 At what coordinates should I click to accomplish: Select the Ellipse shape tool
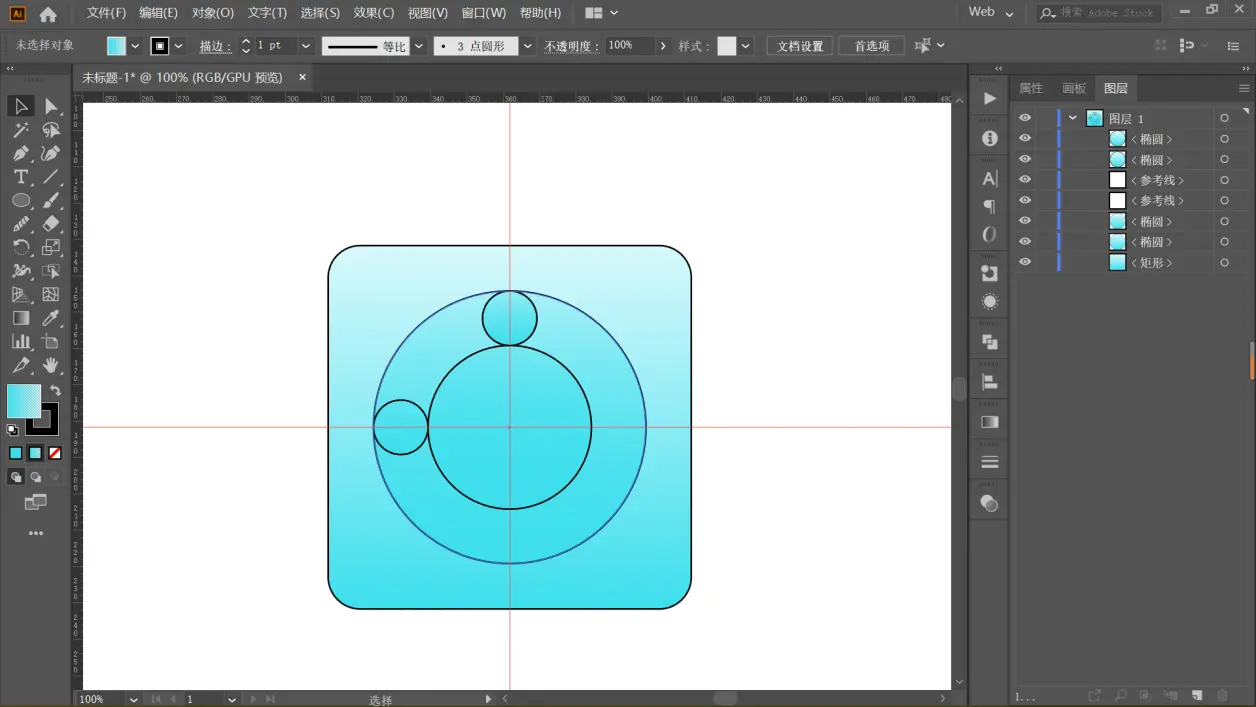(x=21, y=200)
